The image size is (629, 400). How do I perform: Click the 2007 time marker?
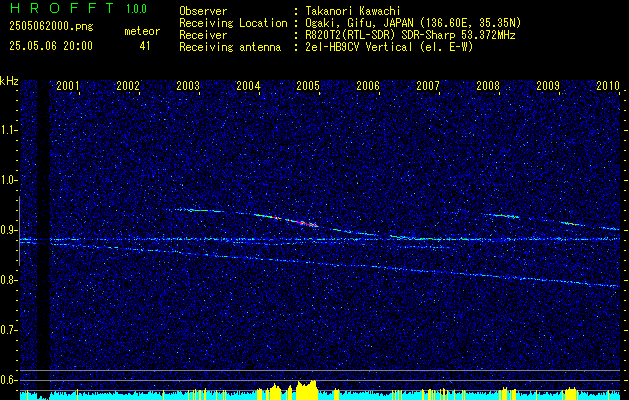[x=428, y=85]
